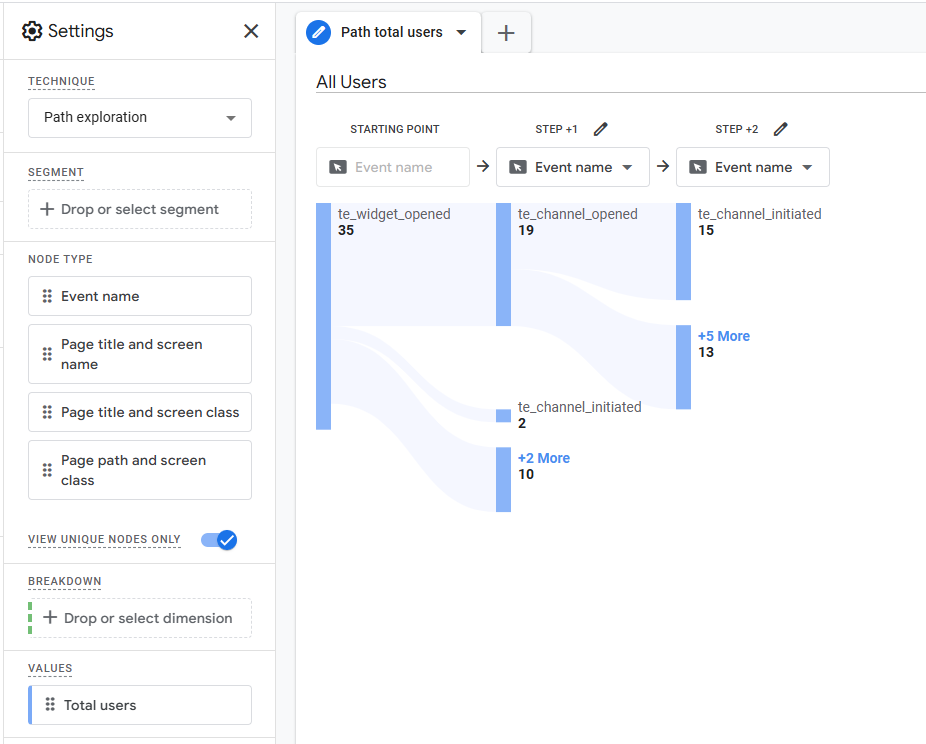Click the plus icon to add new tab
The width and height of the screenshot is (926, 744).
(x=506, y=33)
